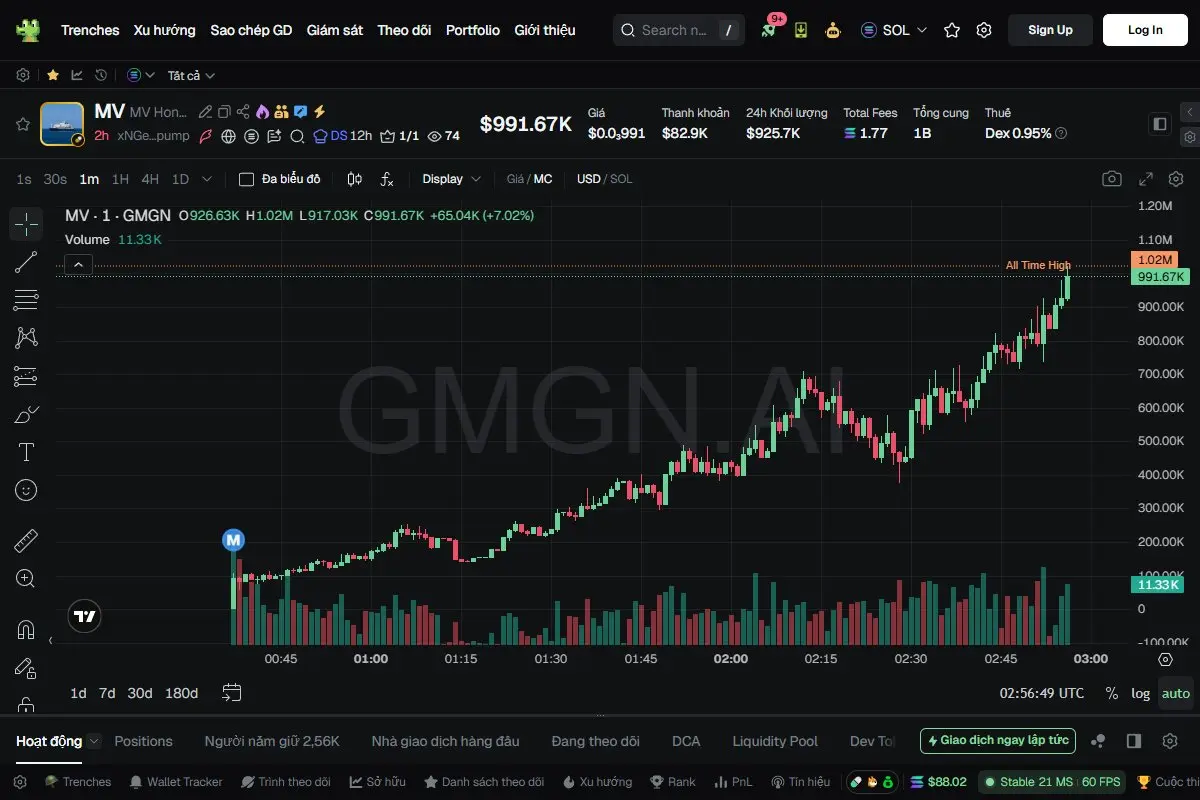Image resolution: width=1200 pixels, height=800 pixels.
Task: Open the Display dropdown
Action: [x=451, y=179]
